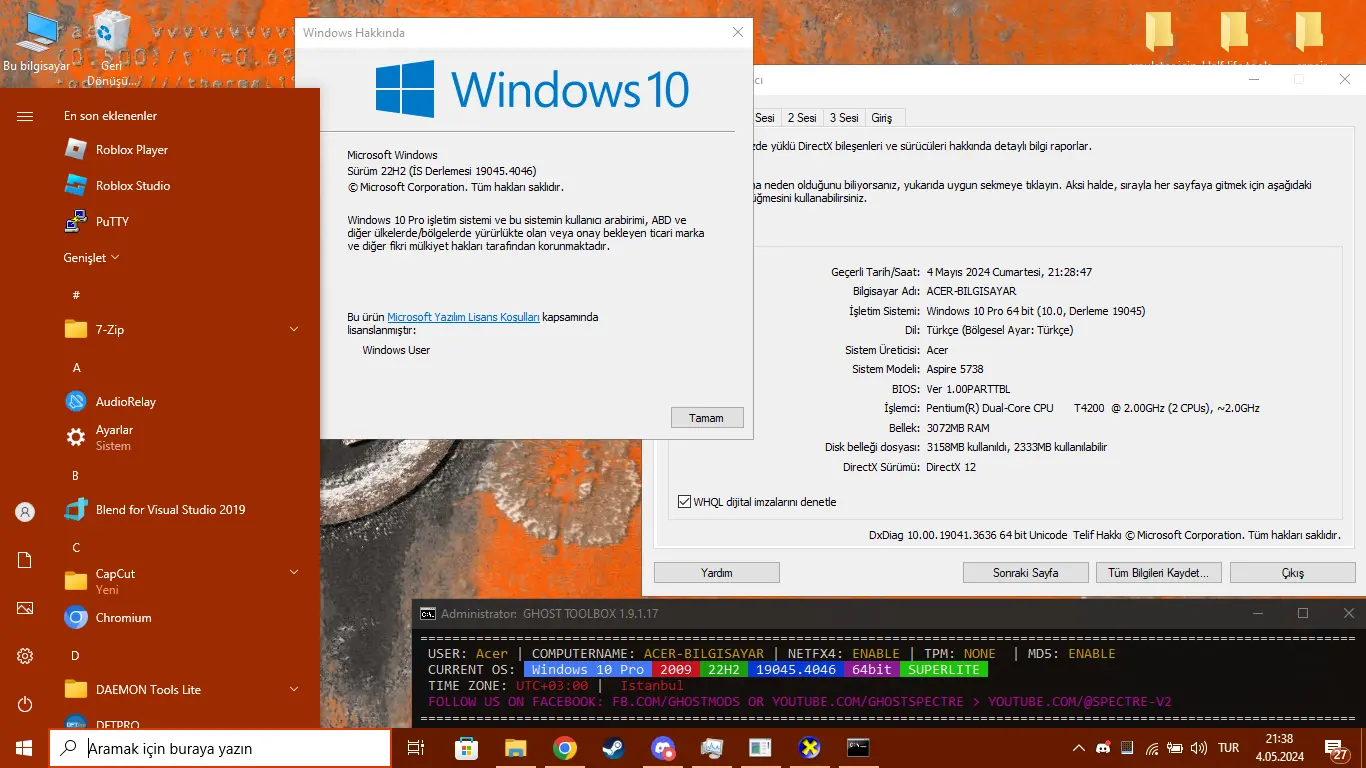The width and height of the screenshot is (1366, 768).
Task: Select the Recycle Bin desktop icon
Action: coord(110,48)
